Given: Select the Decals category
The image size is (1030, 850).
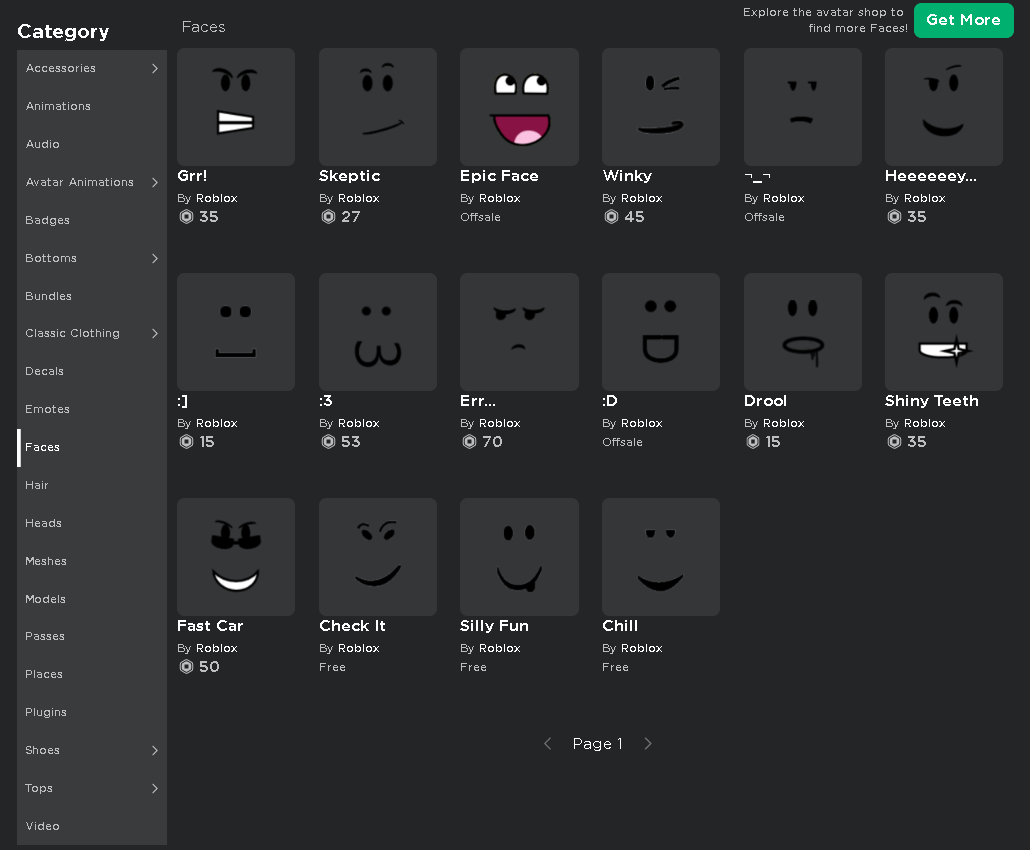Looking at the screenshot, I should [92, 371].
